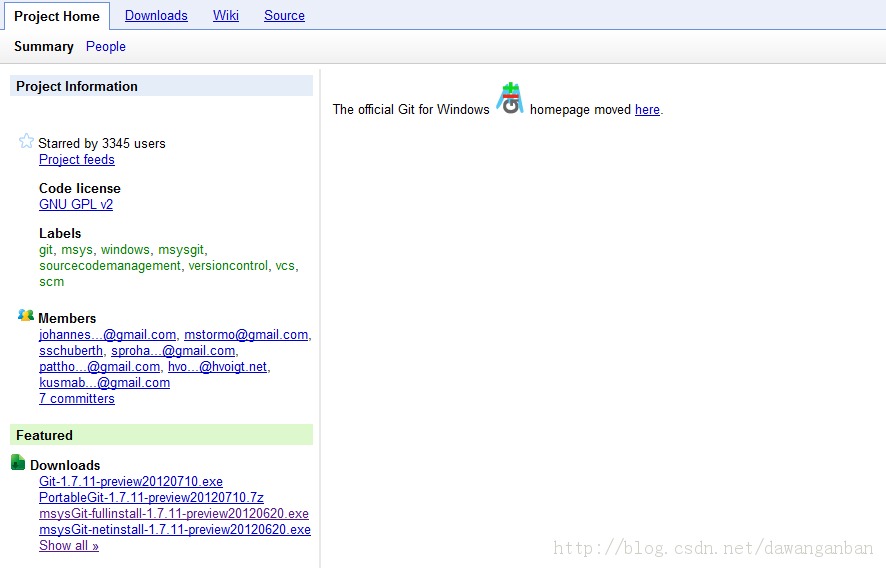The image size is (886, 568).
Task: Open member sschuberth profile
Action: (x=71, y=350)
